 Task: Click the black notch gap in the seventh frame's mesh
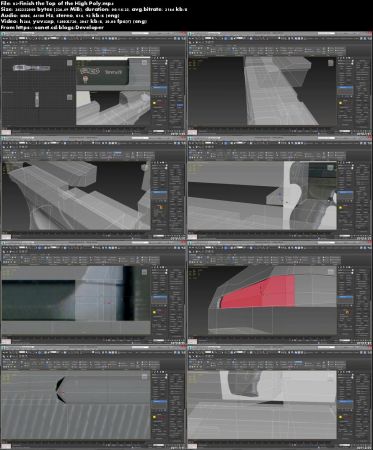60,390
